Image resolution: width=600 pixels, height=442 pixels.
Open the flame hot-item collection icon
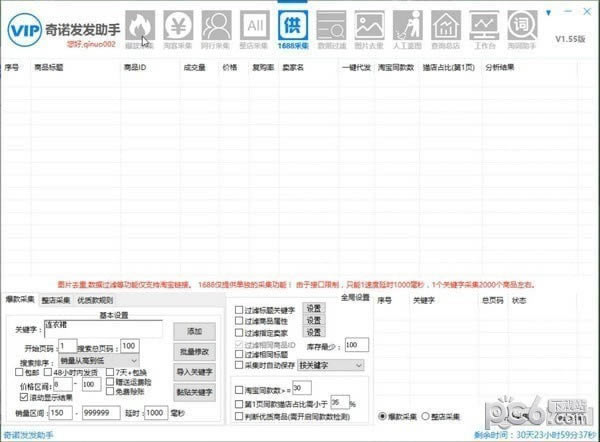[140, 26]
